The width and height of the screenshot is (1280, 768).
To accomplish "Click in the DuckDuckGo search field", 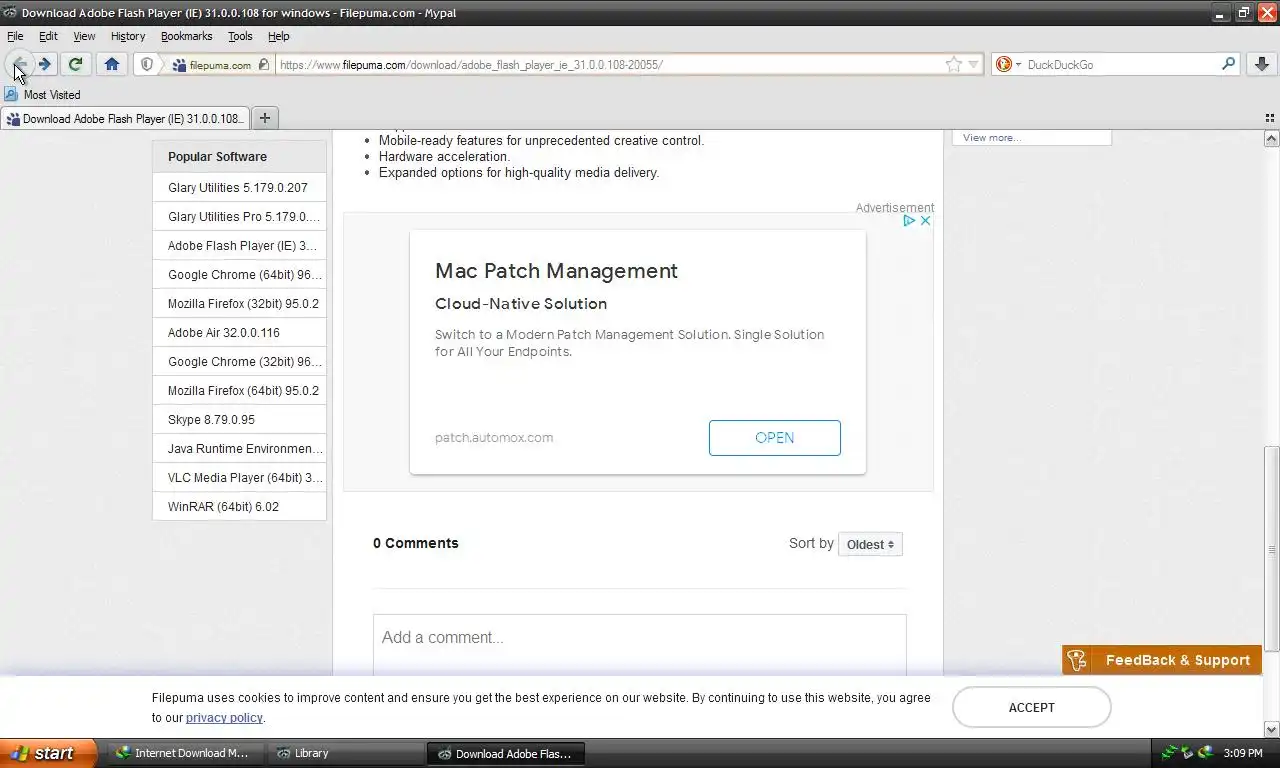I will click(1120, 65).
